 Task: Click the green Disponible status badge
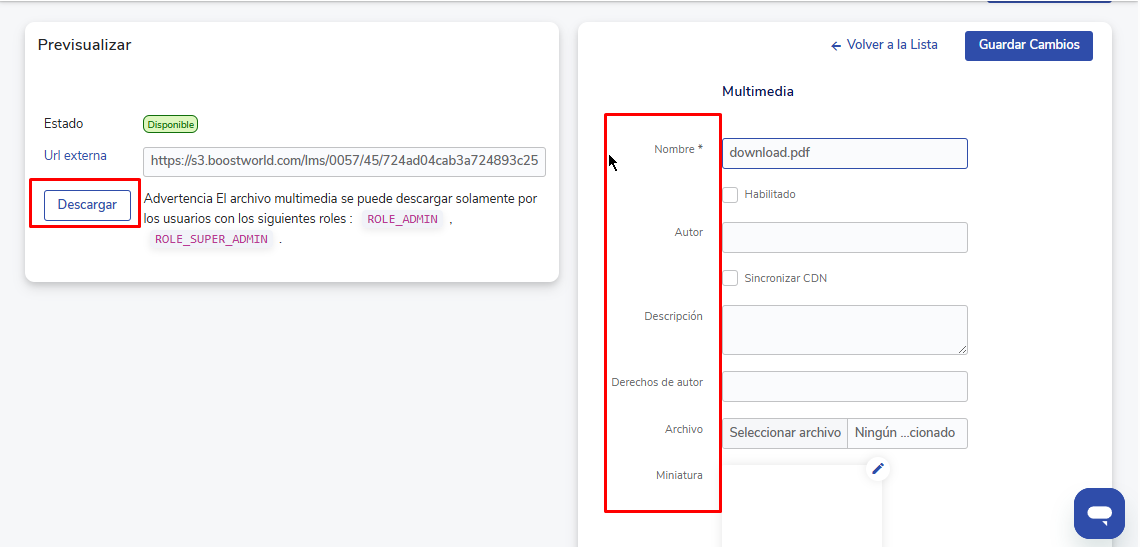click(x=170, y=125)
